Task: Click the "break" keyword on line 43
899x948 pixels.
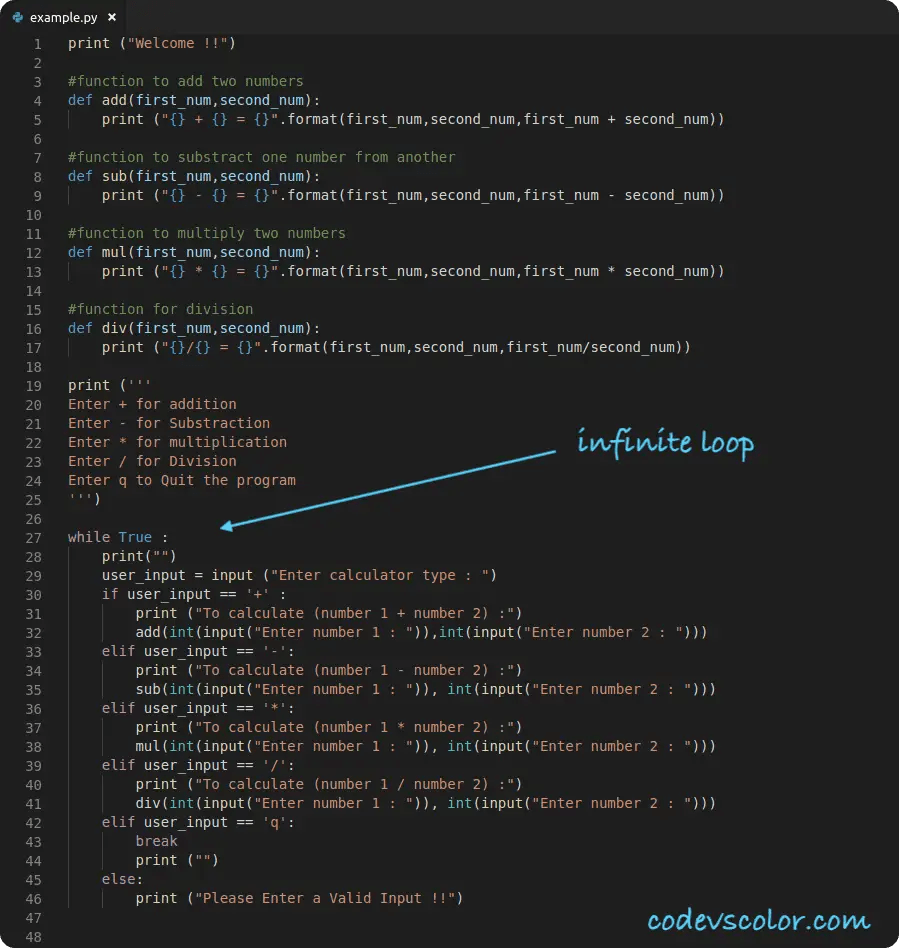Action: [x=157, y=841]
